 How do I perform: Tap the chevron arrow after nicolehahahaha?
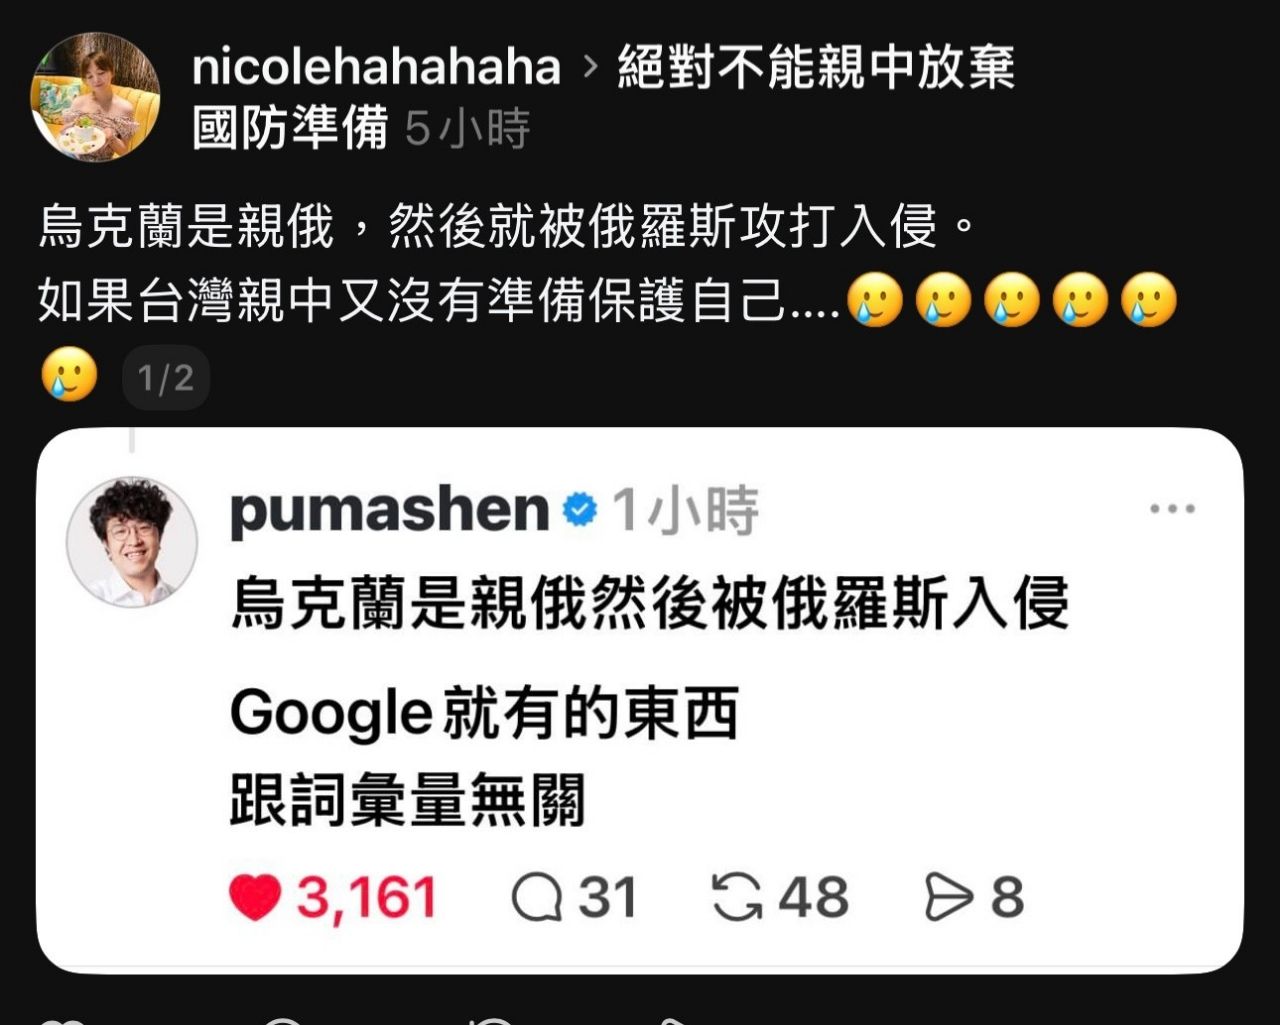[x=590, y=67]
